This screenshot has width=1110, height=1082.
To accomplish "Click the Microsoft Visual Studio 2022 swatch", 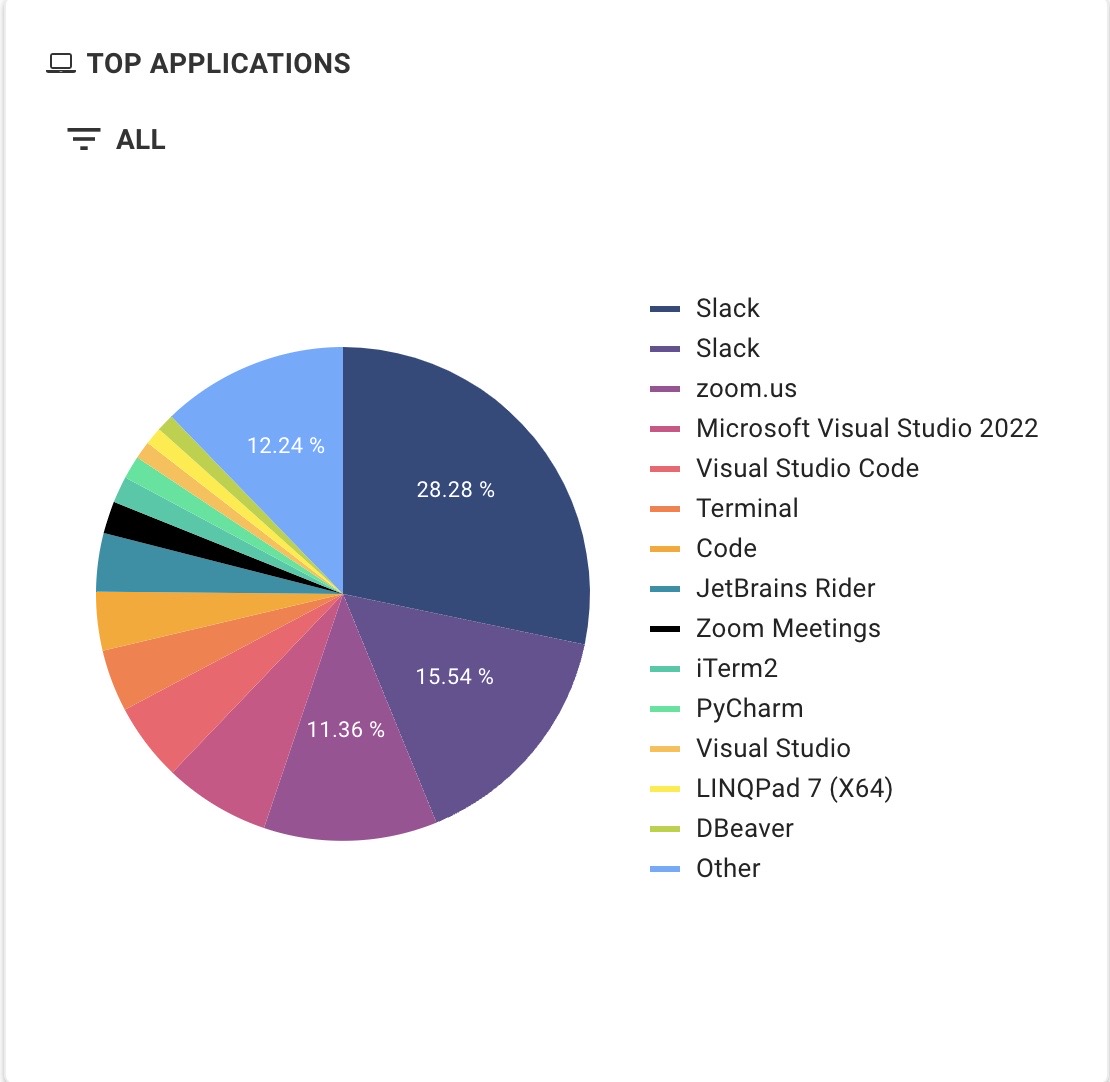I will pyautogui.click(x=665, y=428).
